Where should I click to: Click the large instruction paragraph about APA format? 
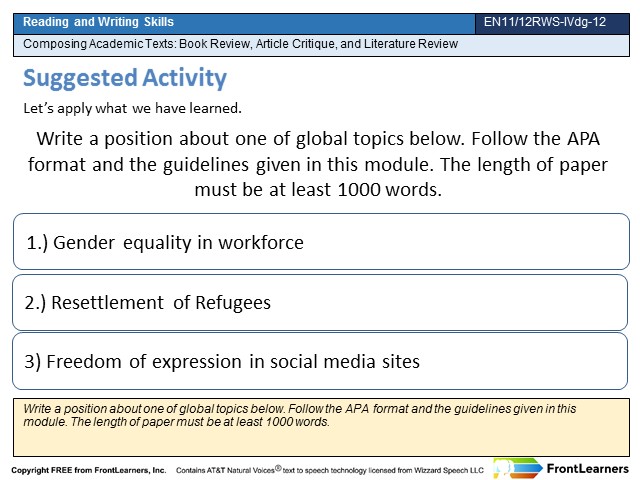318,164
